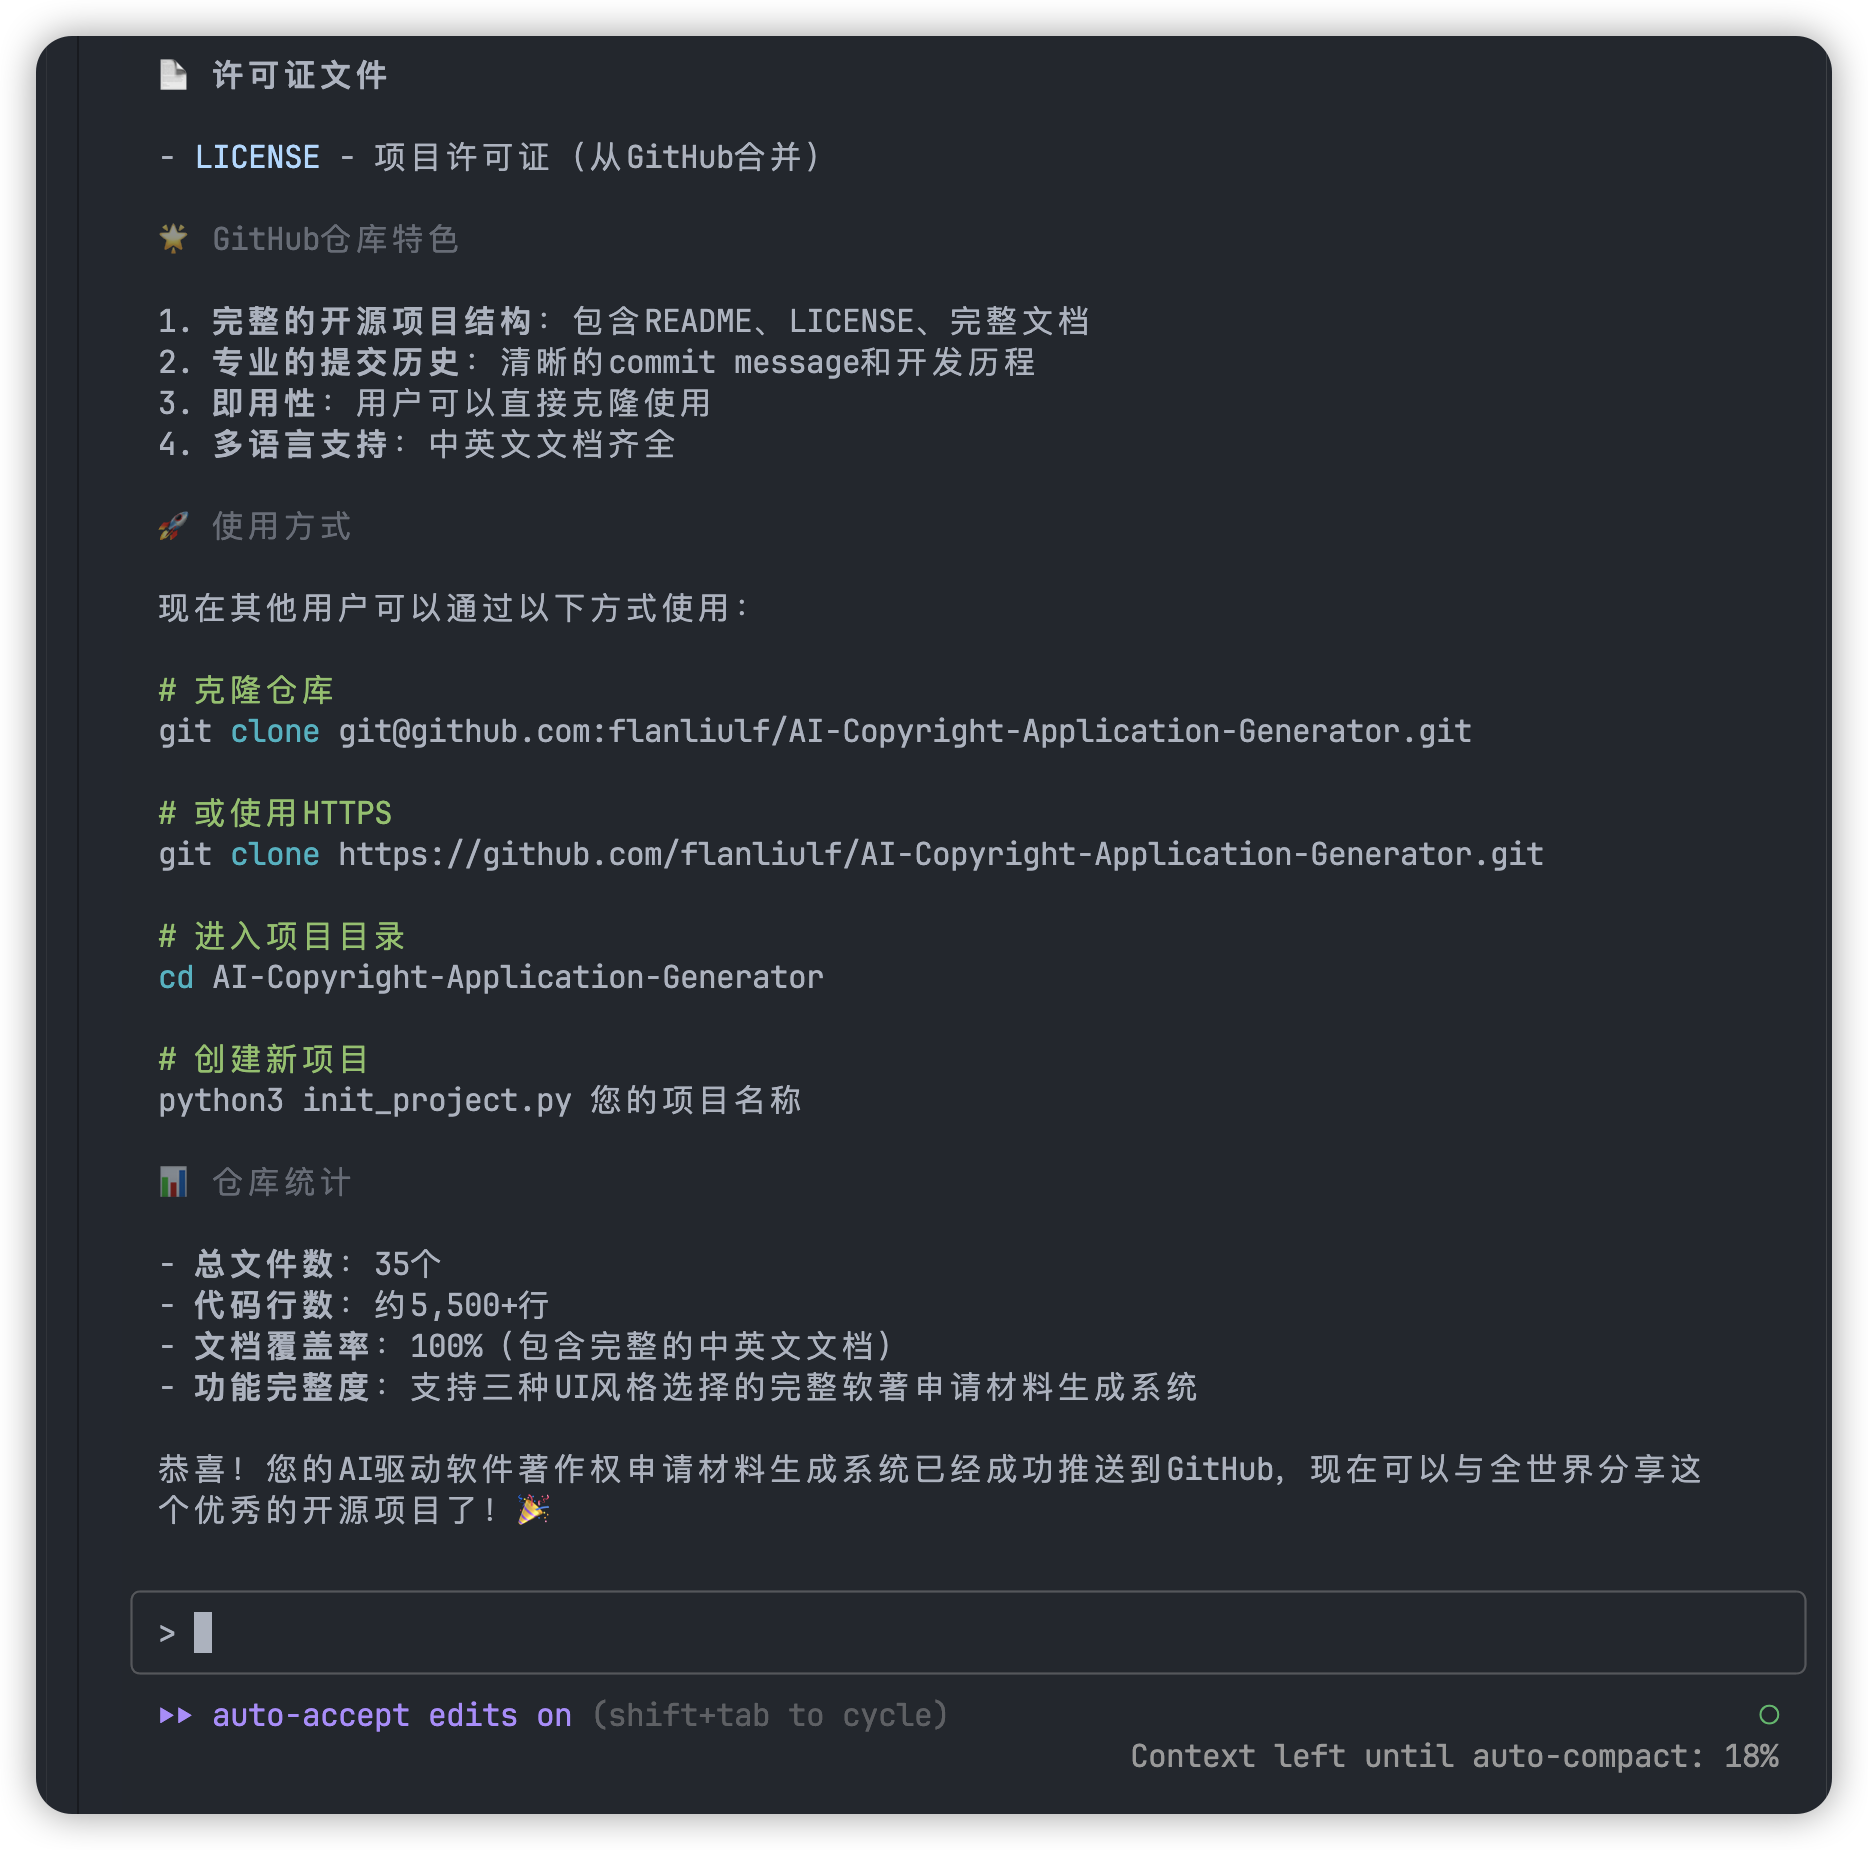Click the python3 init_project.py command line
The height and width of the screenshot is (1850, 1868).
pos(479,1100)
